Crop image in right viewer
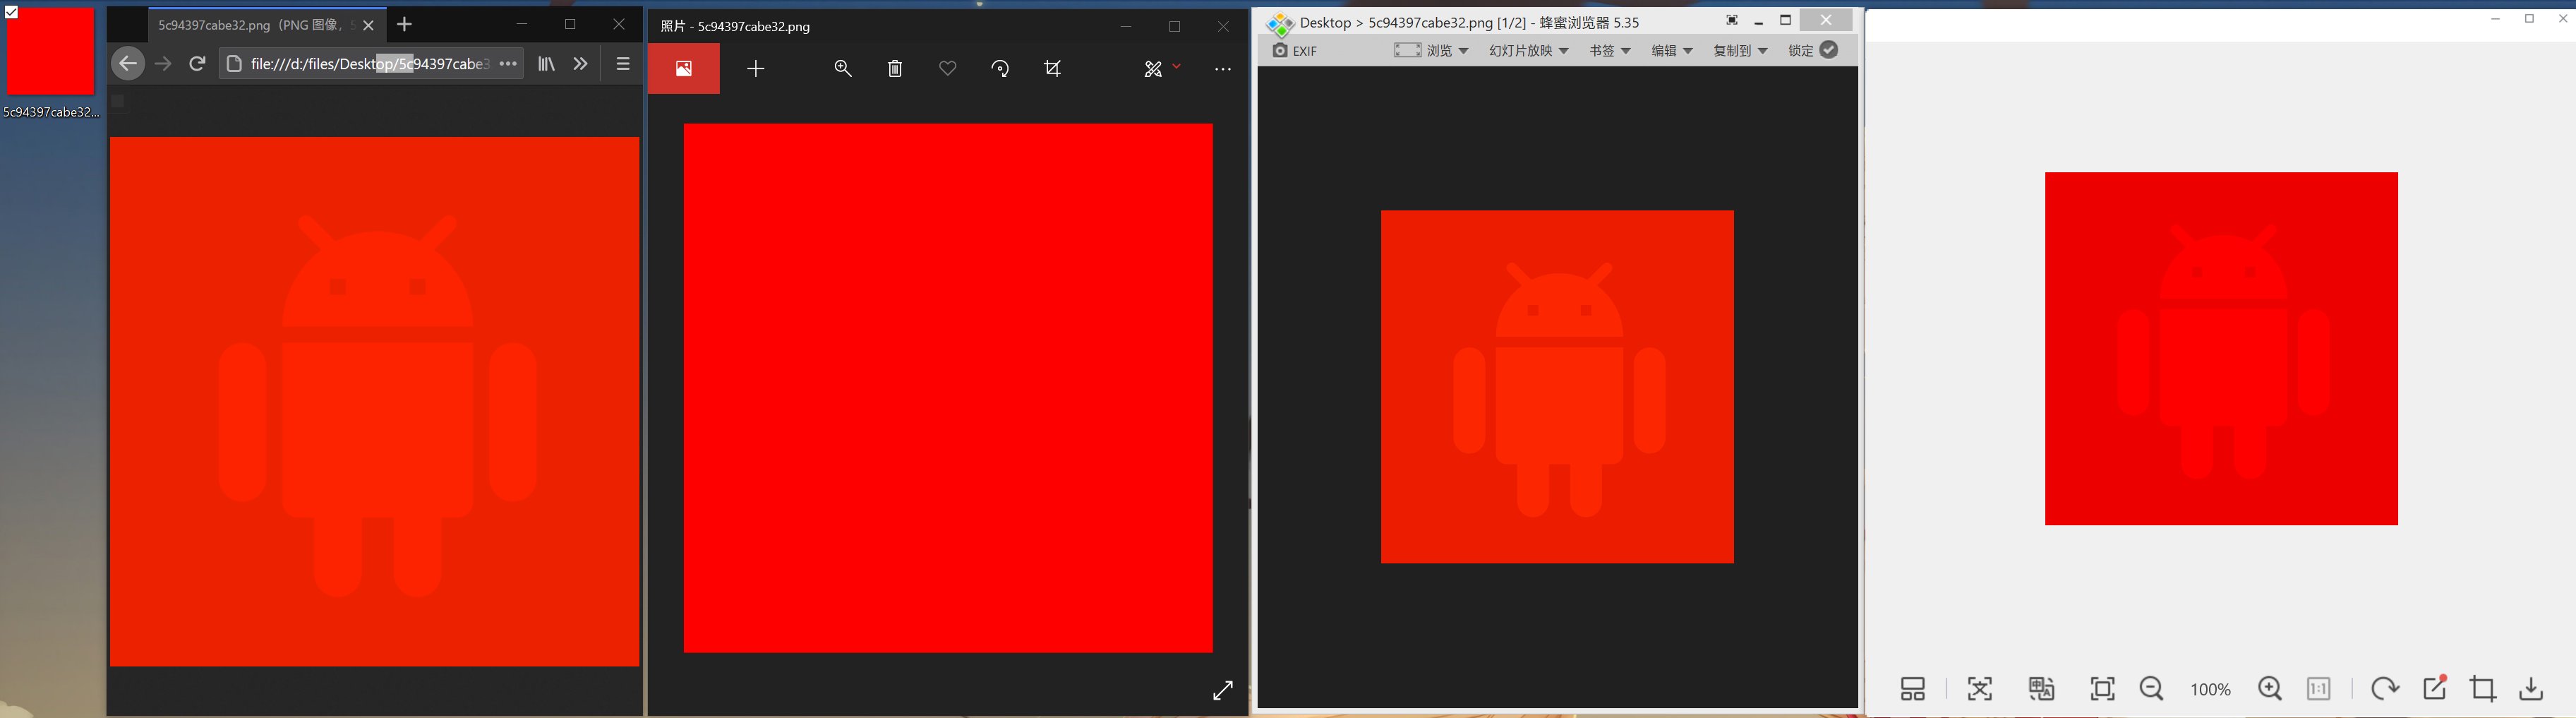 point(2483,688)
